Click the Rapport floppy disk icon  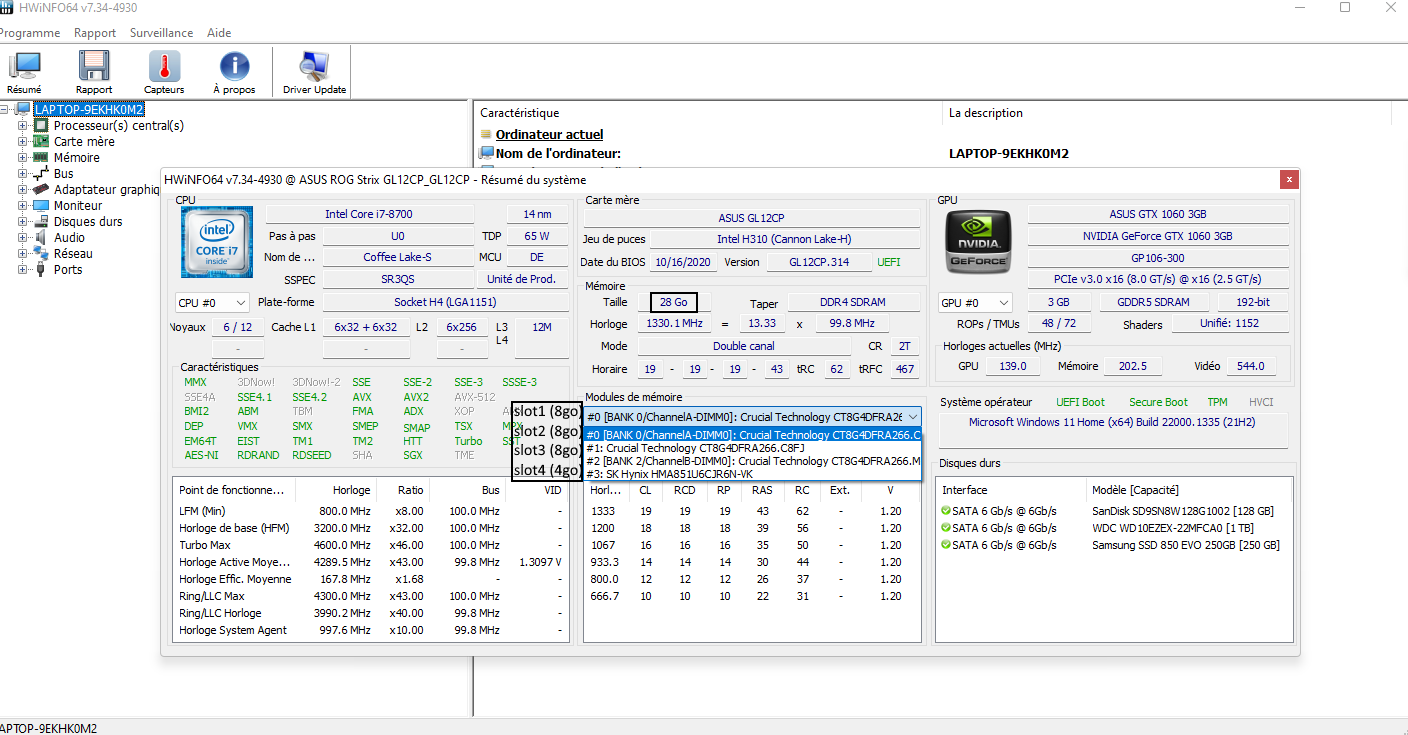point(94,67)
